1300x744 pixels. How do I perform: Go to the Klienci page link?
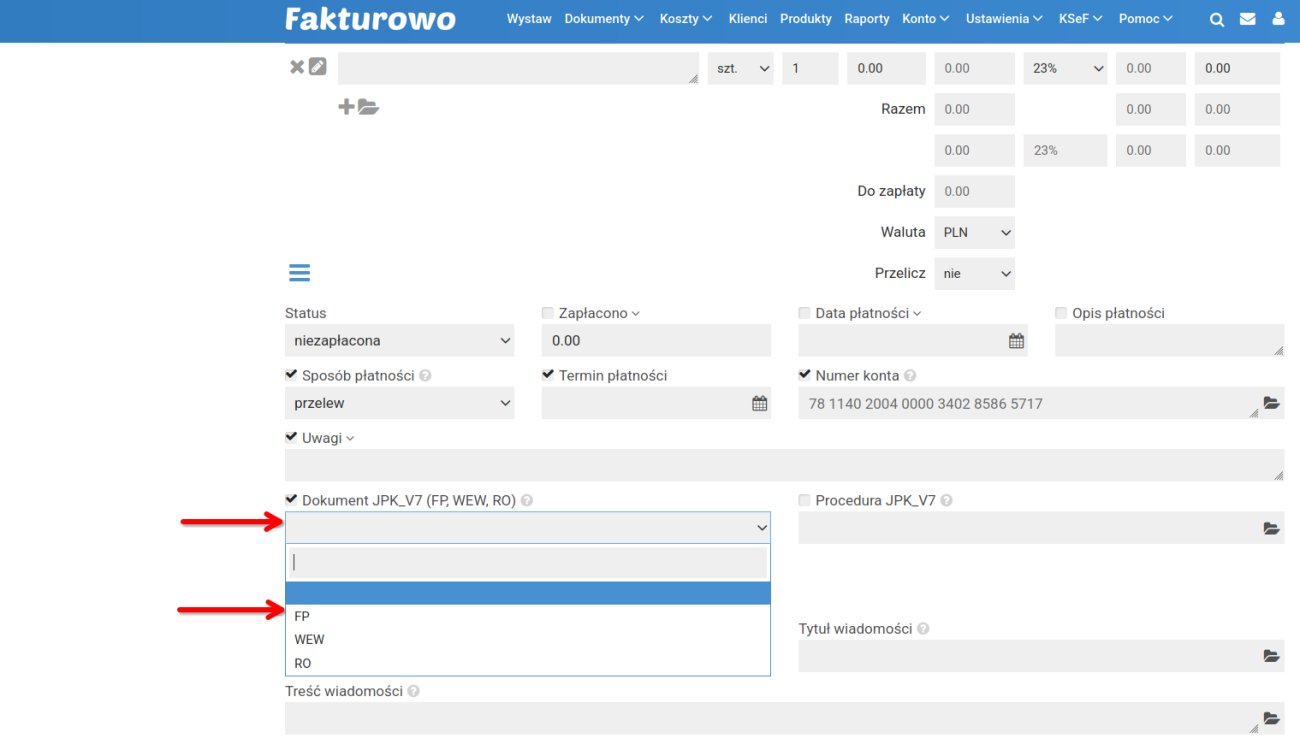tap(748, 19)
